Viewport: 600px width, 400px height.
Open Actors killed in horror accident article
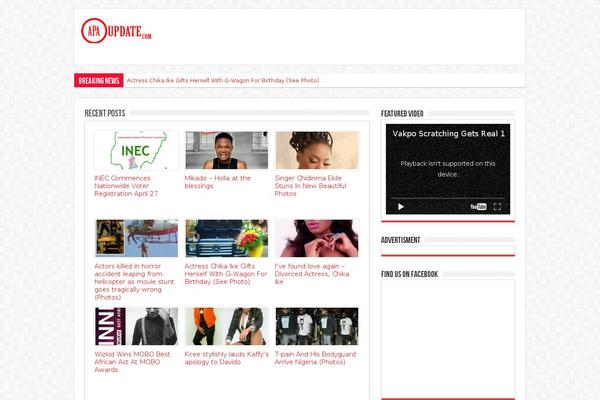click(134, 281)
